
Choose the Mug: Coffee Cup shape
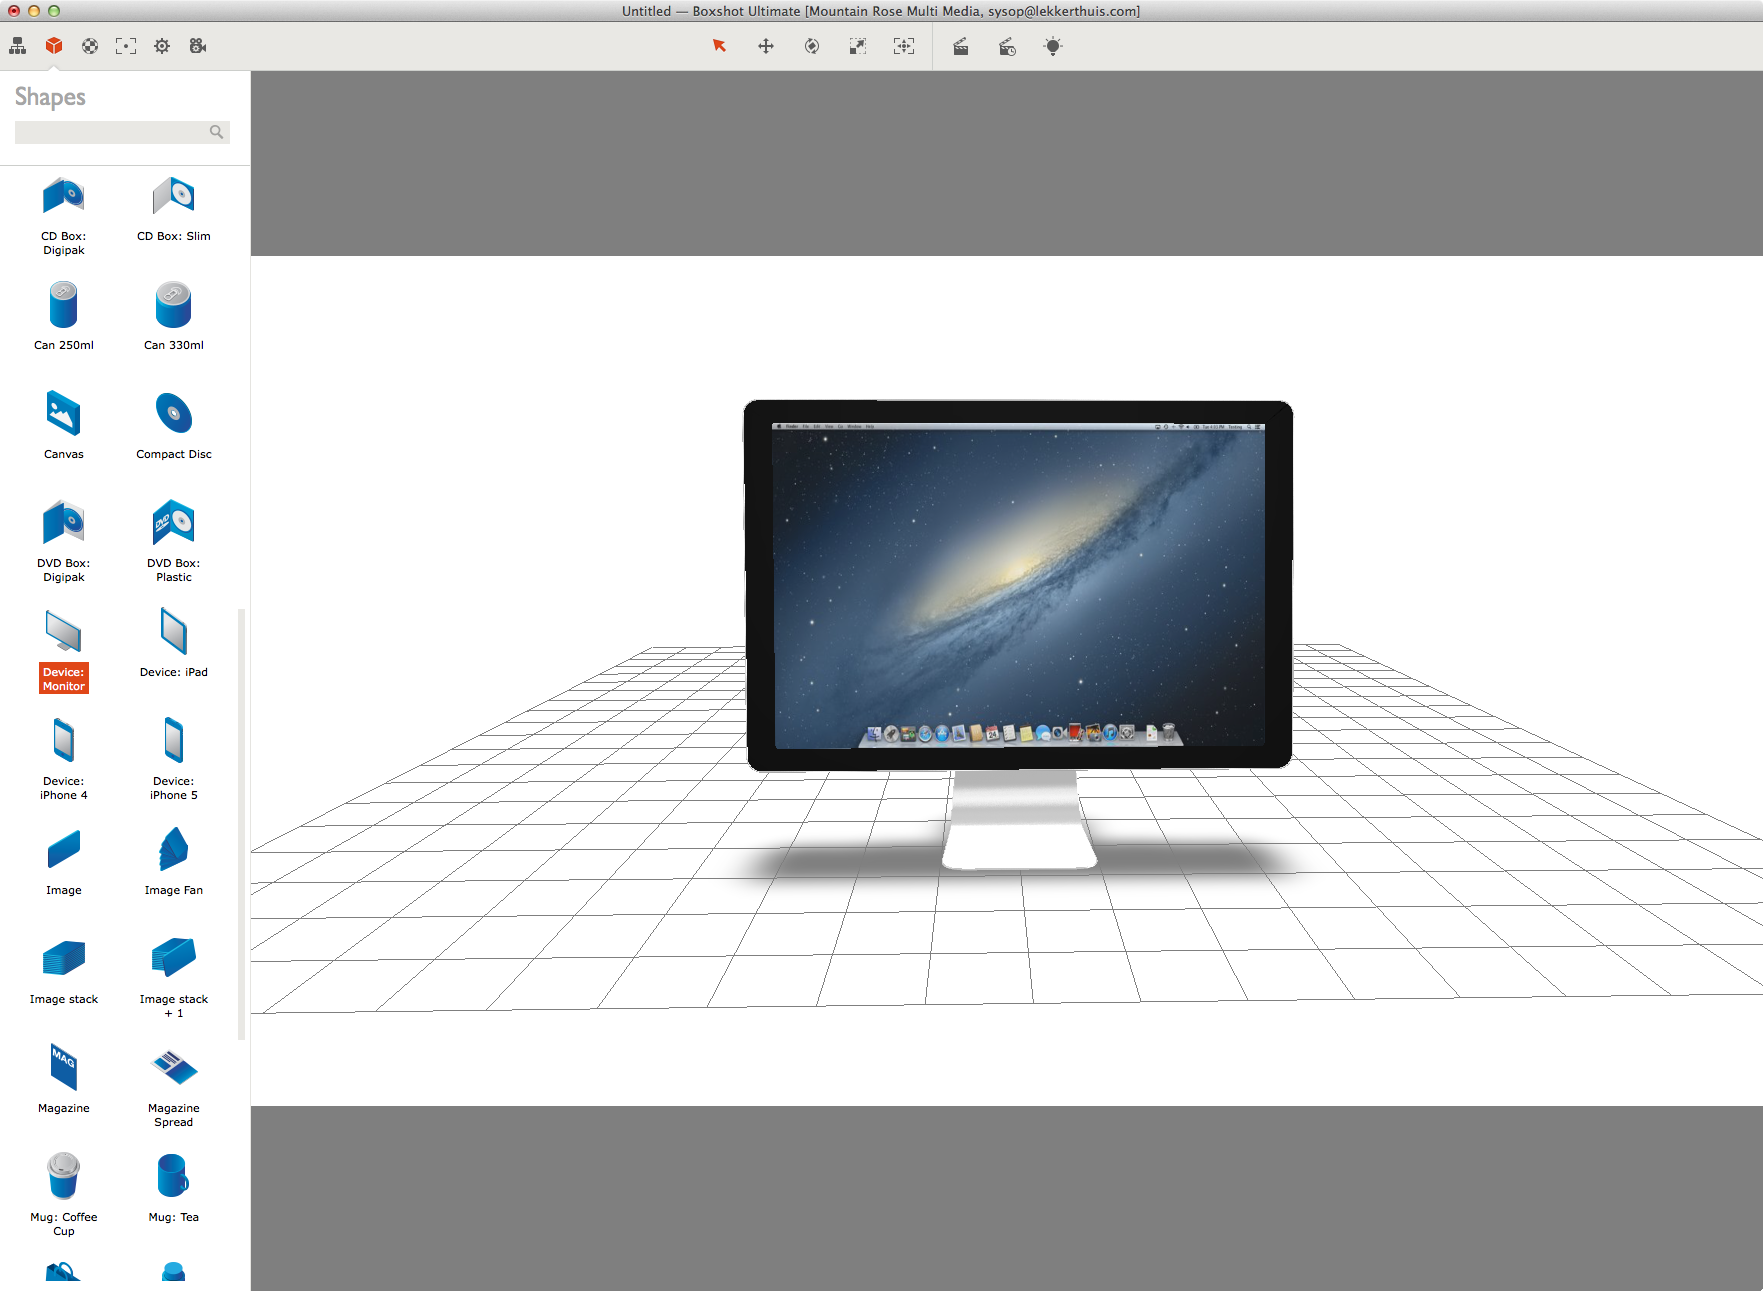[64, 1195]
